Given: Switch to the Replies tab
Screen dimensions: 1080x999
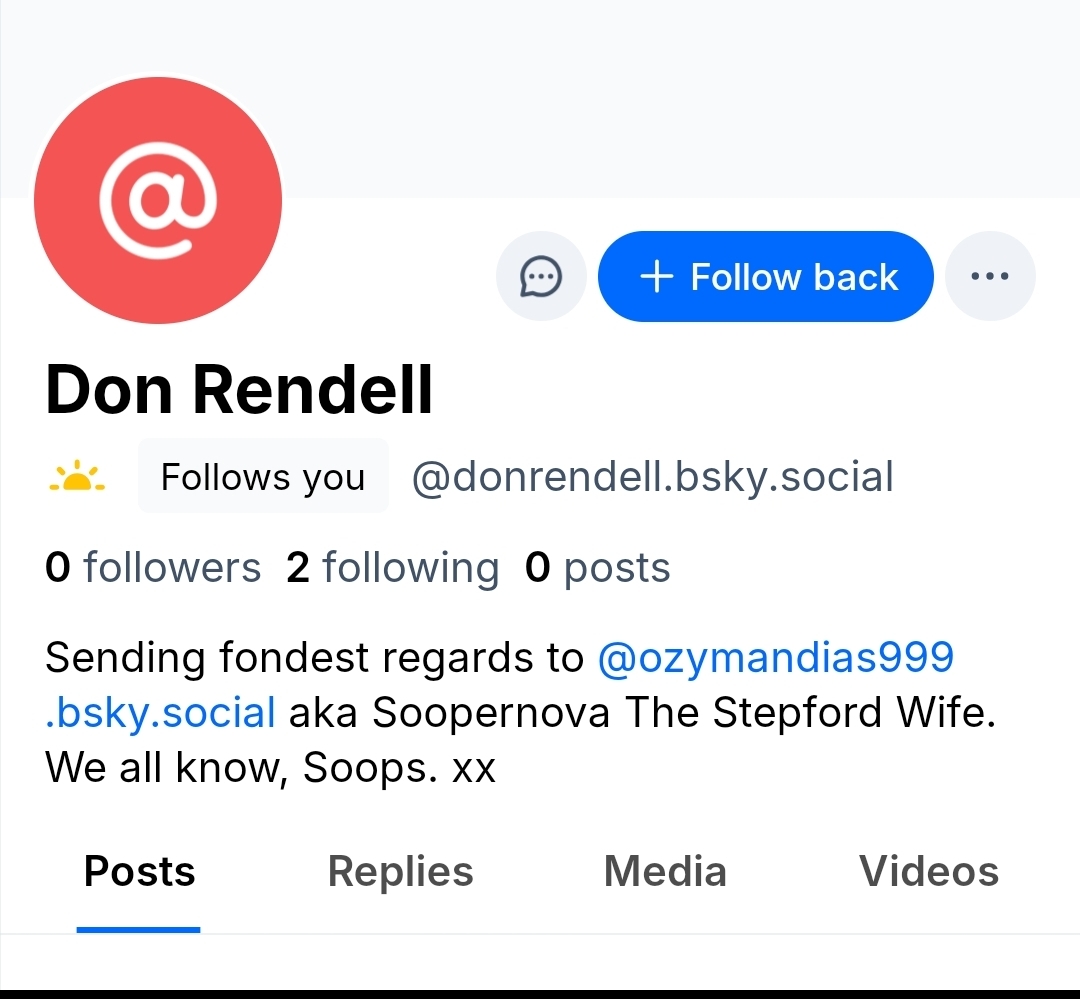Looking at the screenshot, I should point(400,872).
